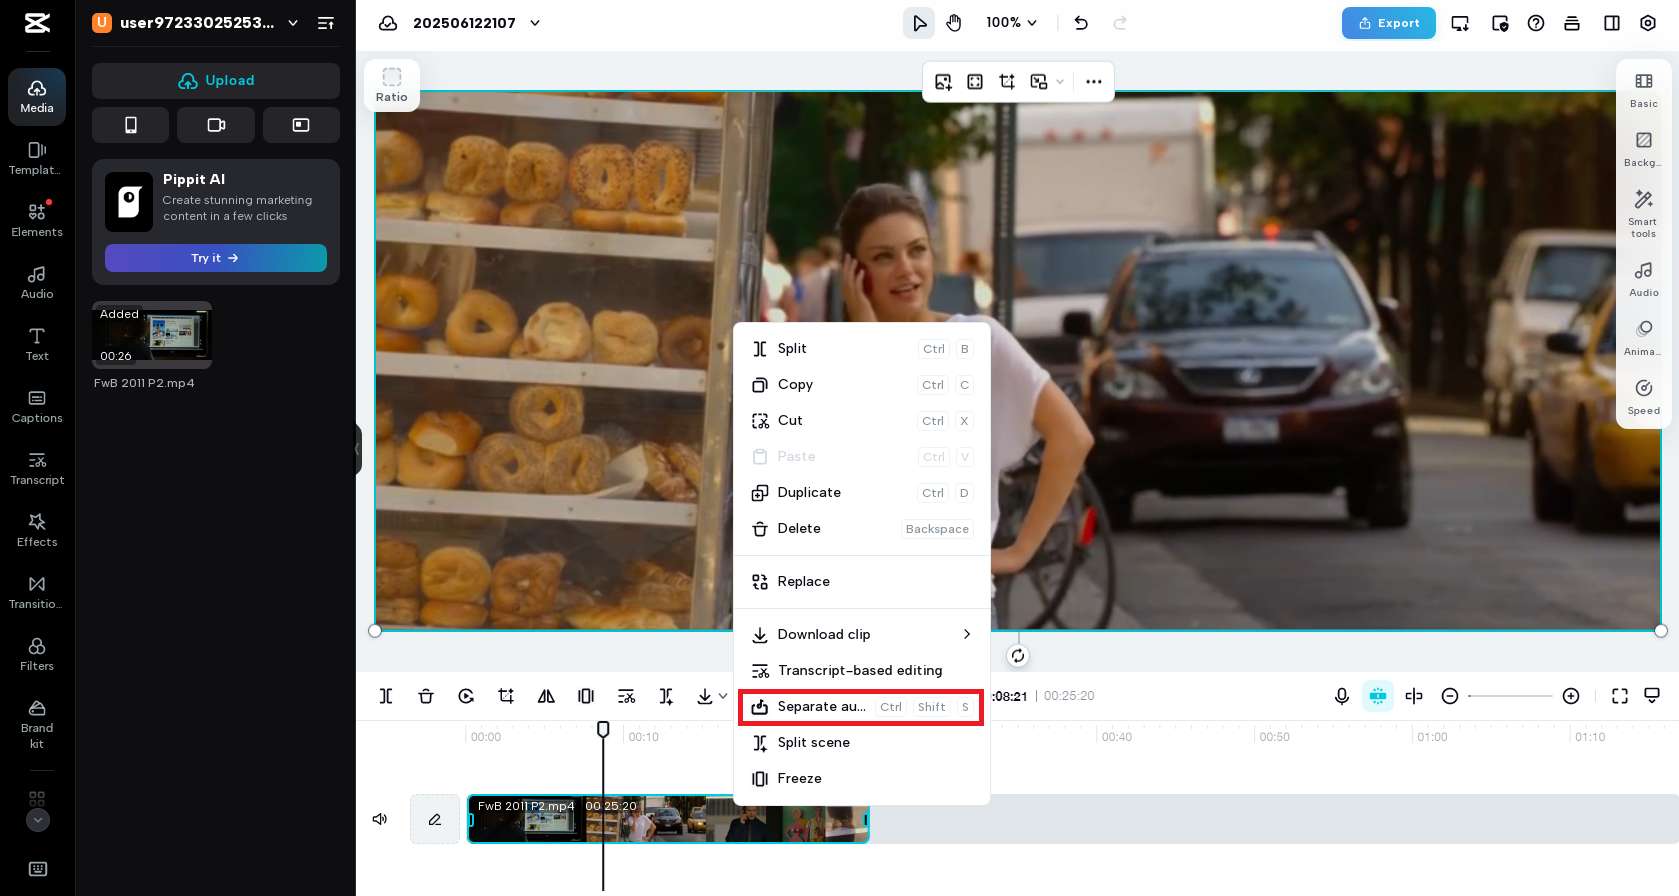
Task: Open the 100% zoom dropdown
Action: point(1012,23)
